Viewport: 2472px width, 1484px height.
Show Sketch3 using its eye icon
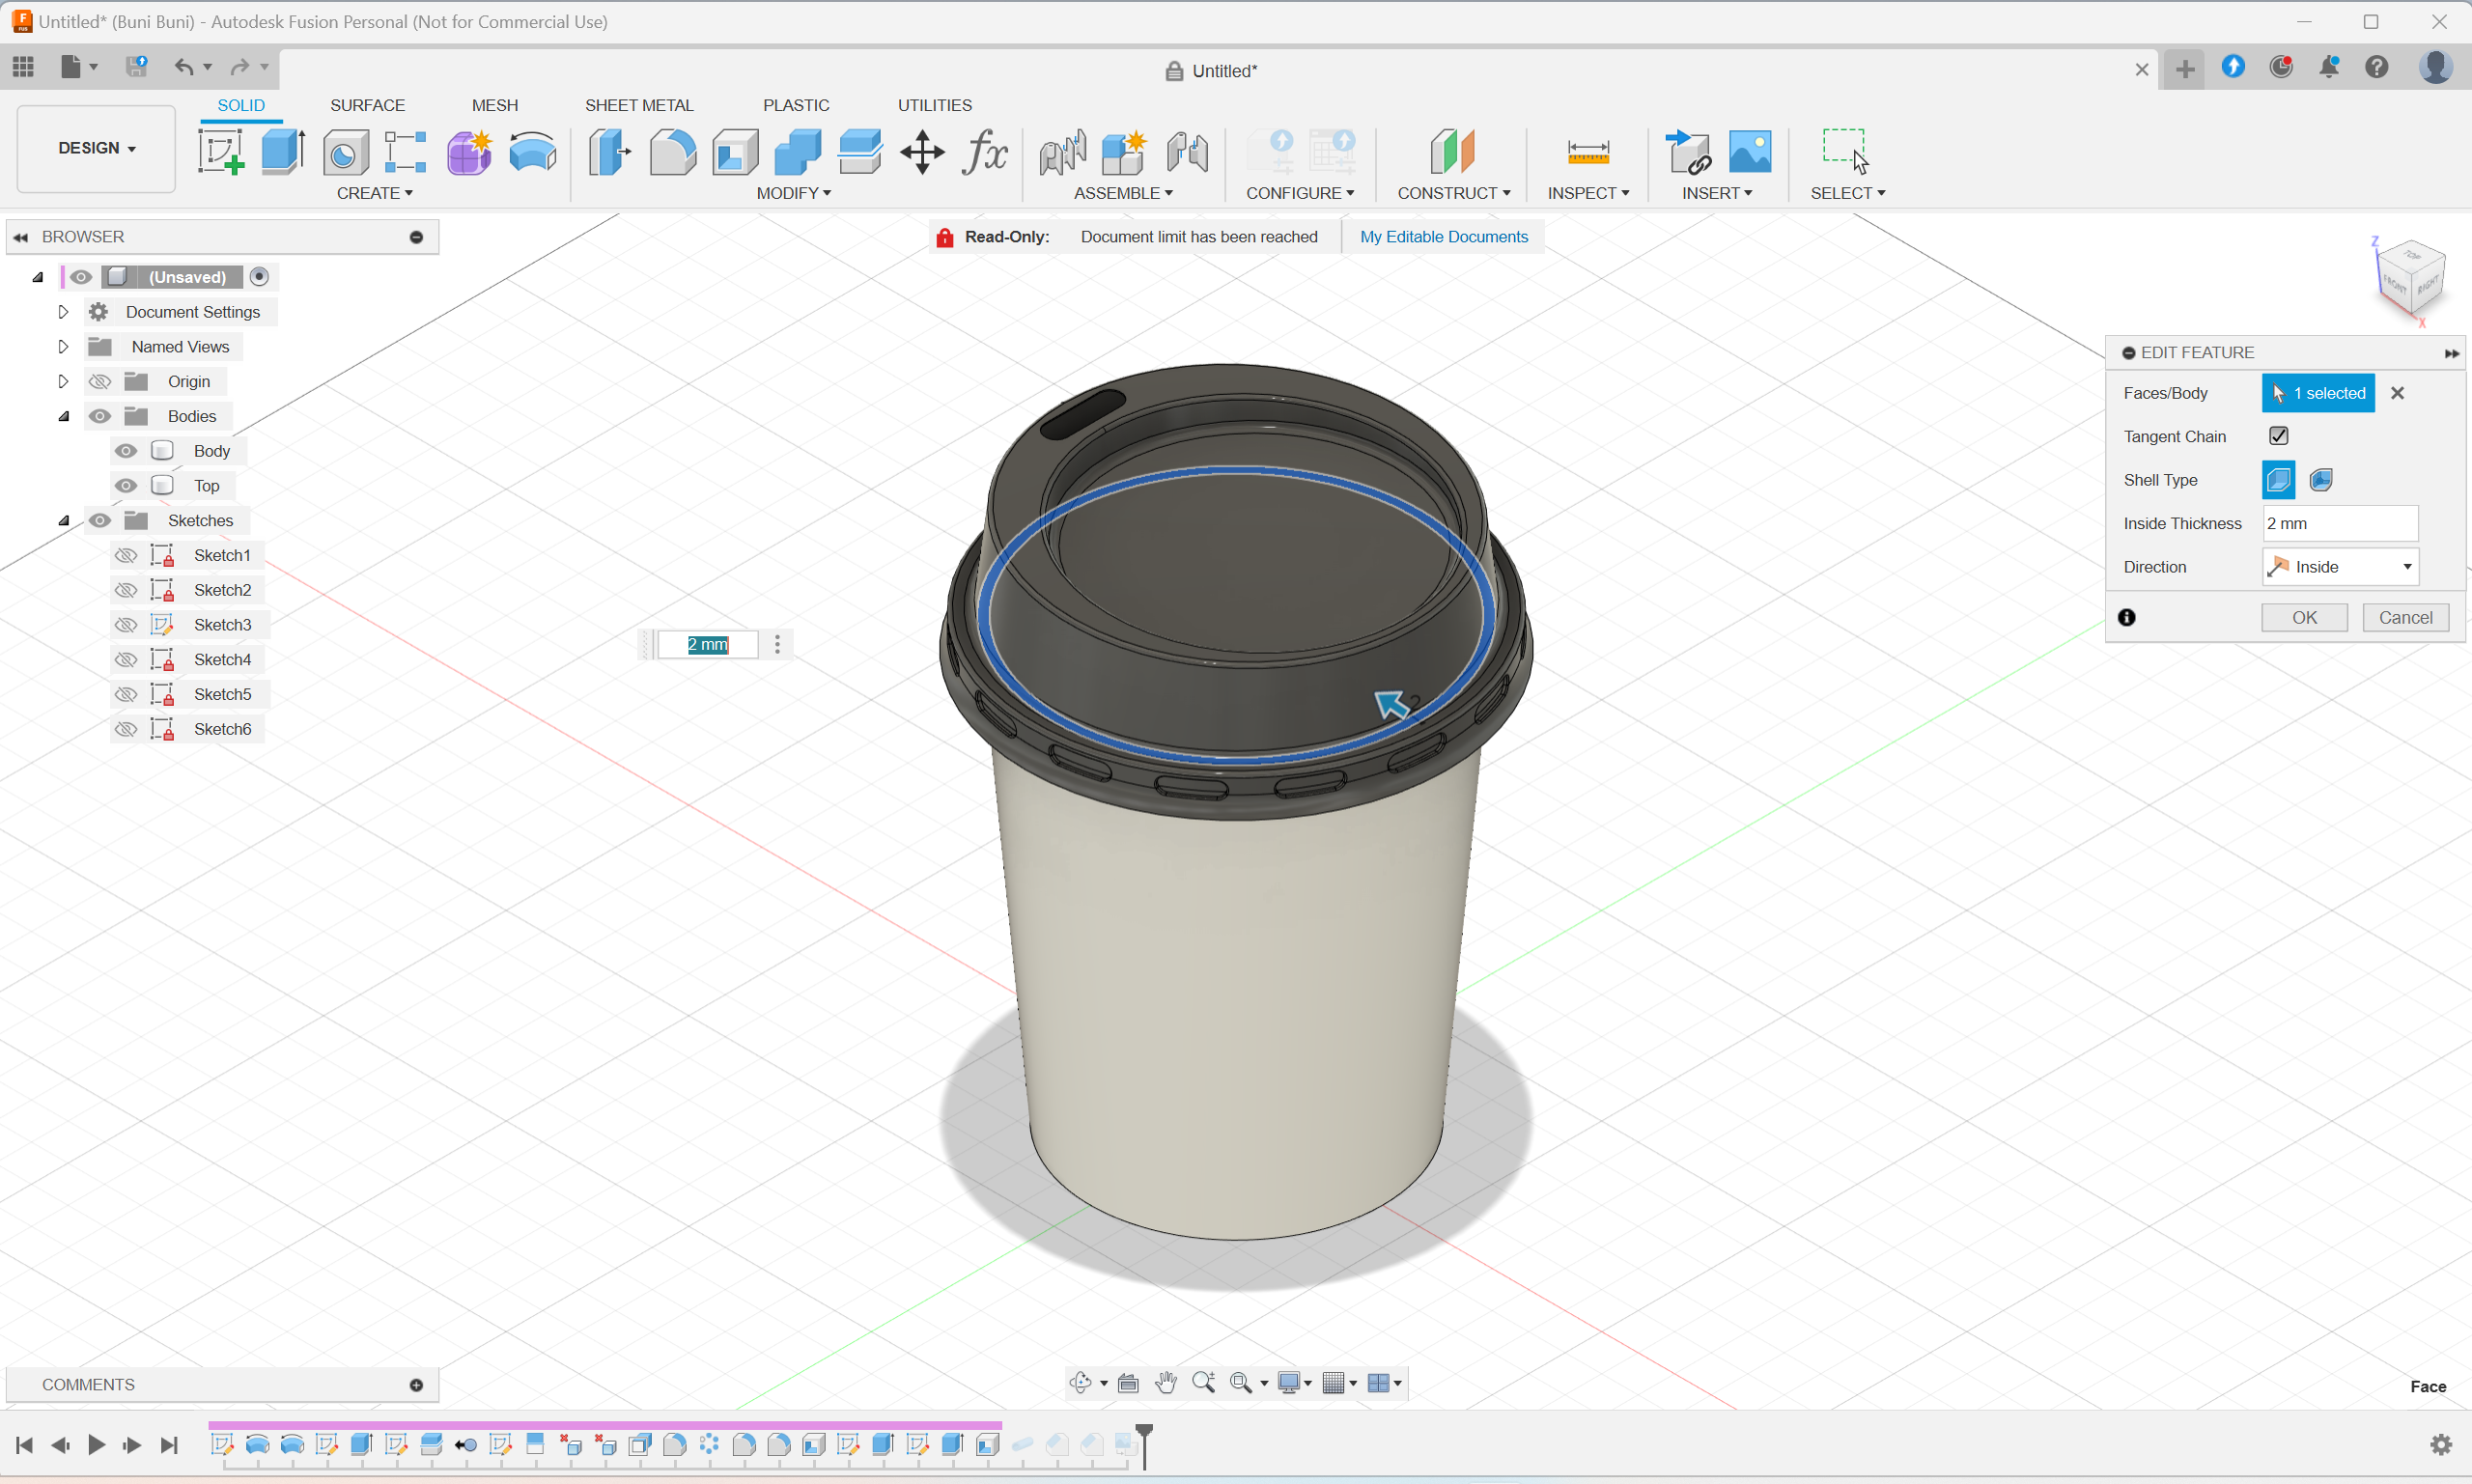[126, 625]
